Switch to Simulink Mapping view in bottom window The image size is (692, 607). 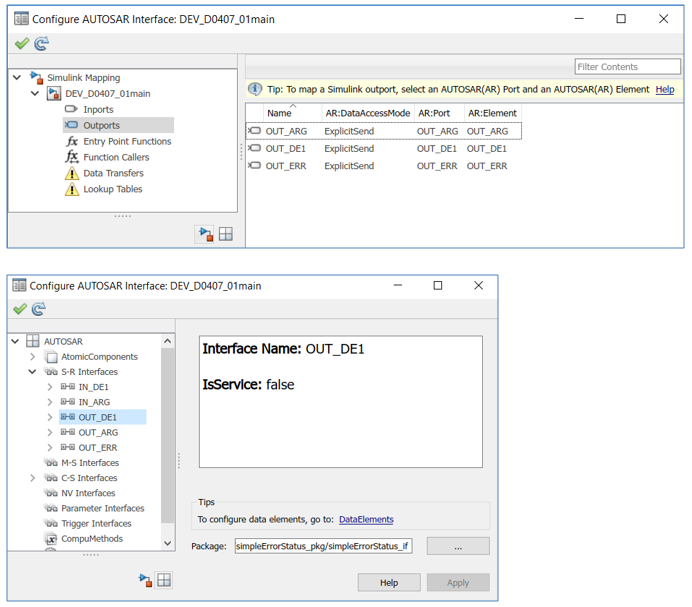(x=145, y=580)
